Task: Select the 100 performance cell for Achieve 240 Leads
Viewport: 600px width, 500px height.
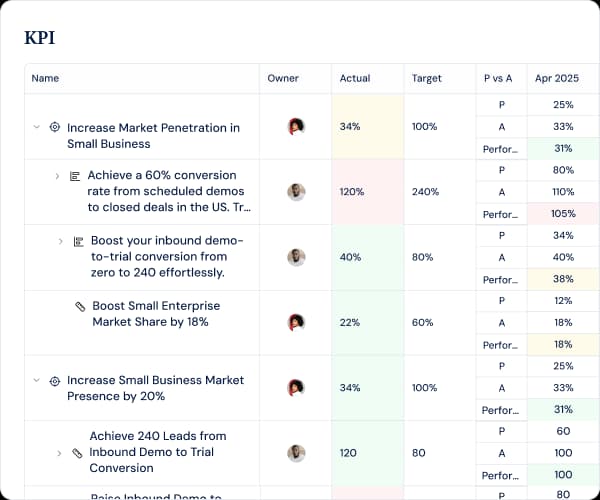Action: (563, 475)
